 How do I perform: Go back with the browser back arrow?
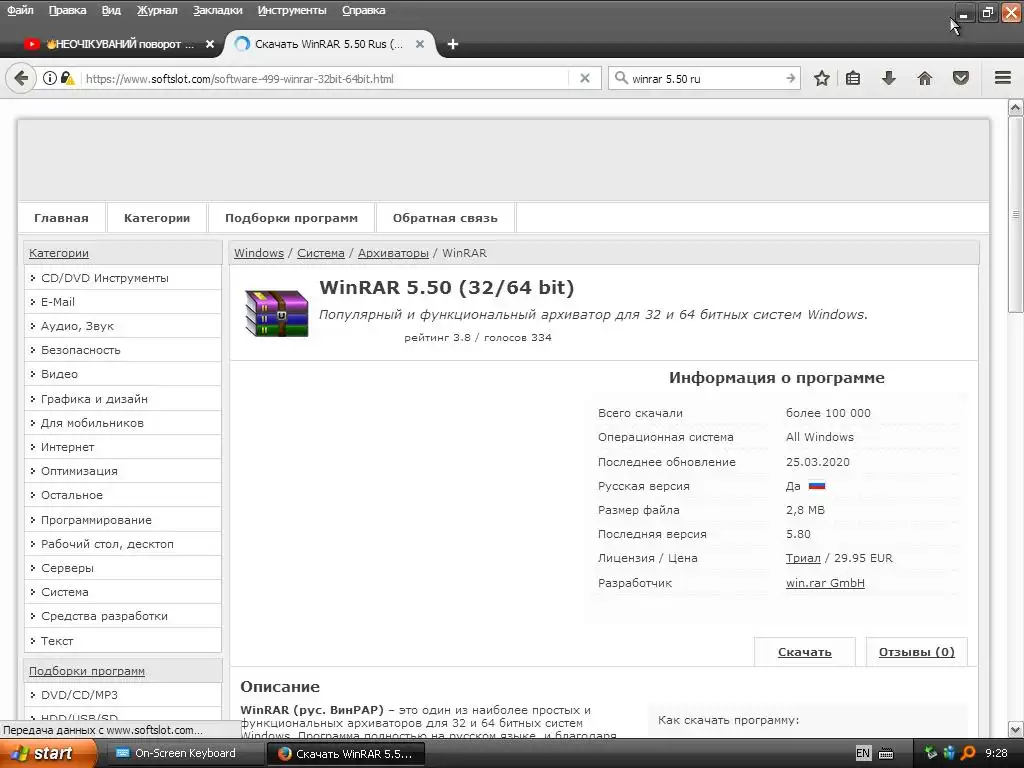pos(21,78)
